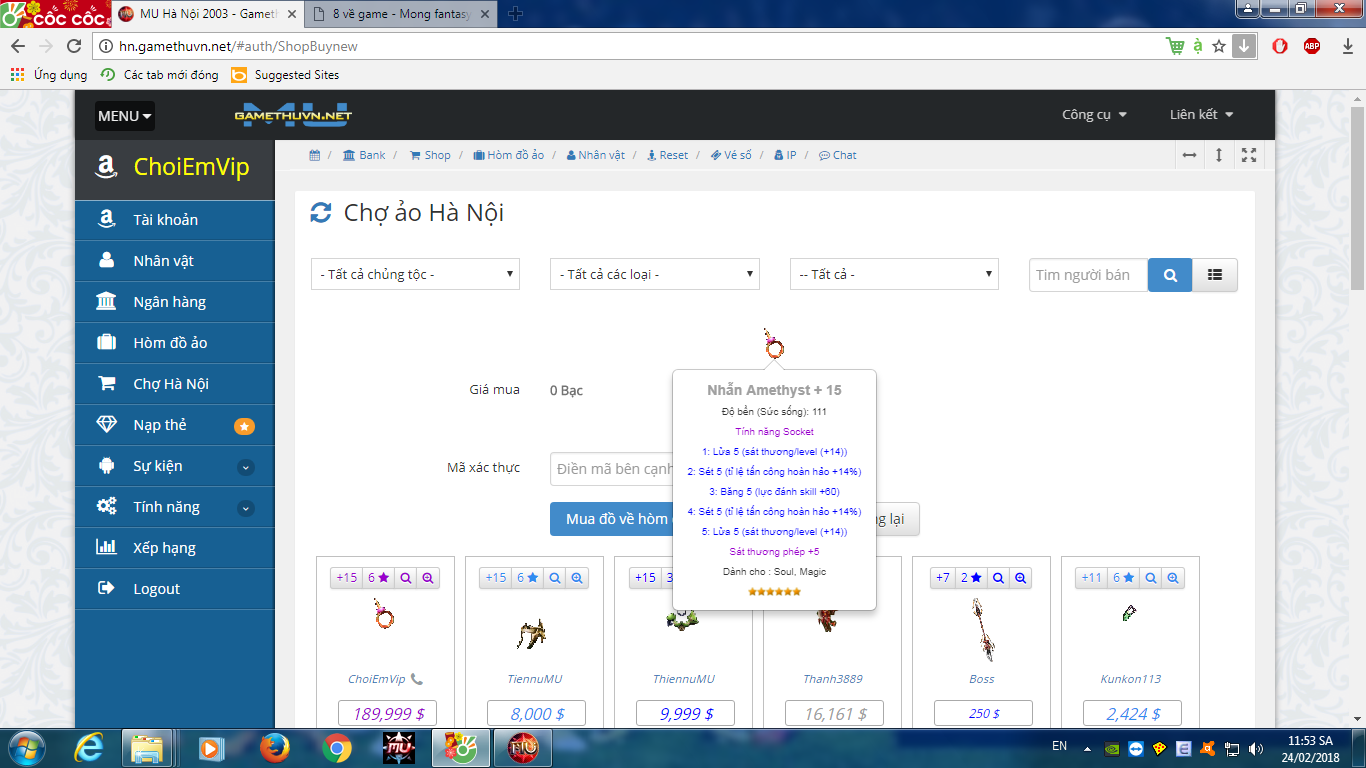Bookmark this page with star icon
The image size is (1366, 768).
1219,46
